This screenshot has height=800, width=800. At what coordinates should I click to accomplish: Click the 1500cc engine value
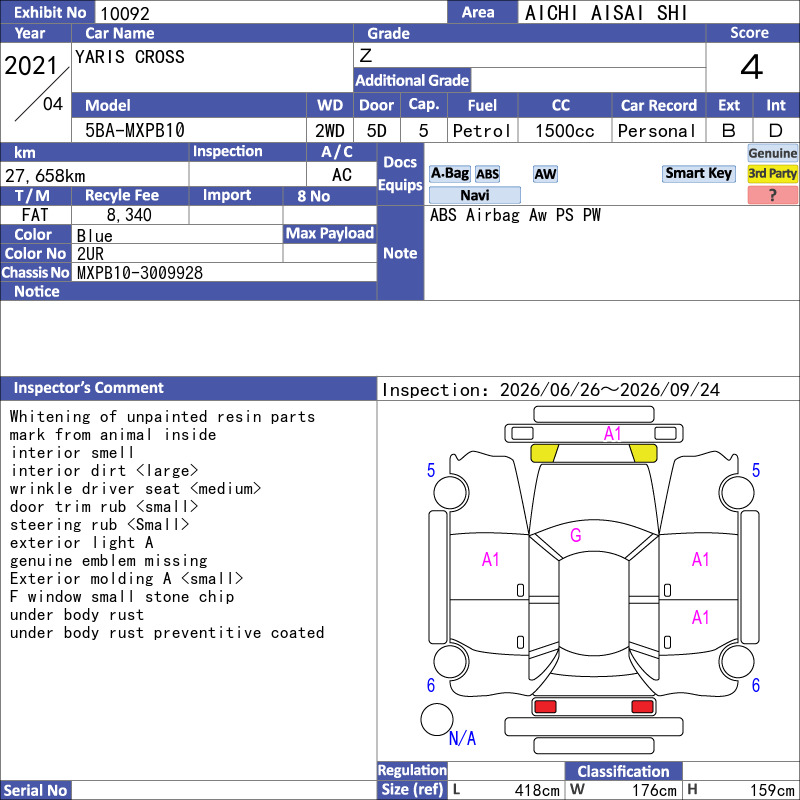[x=565, y=131]
